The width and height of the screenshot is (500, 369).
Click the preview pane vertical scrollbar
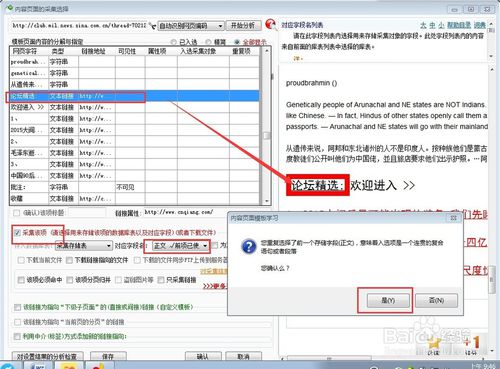tap(492, 210)
